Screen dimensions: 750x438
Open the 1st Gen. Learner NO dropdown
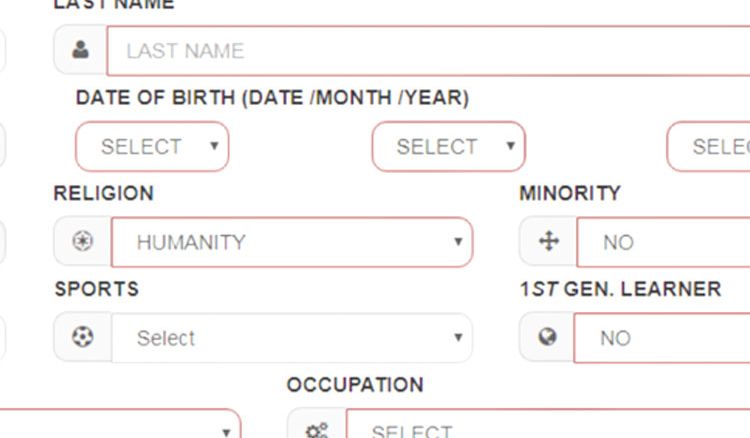(x=662, y=338)
